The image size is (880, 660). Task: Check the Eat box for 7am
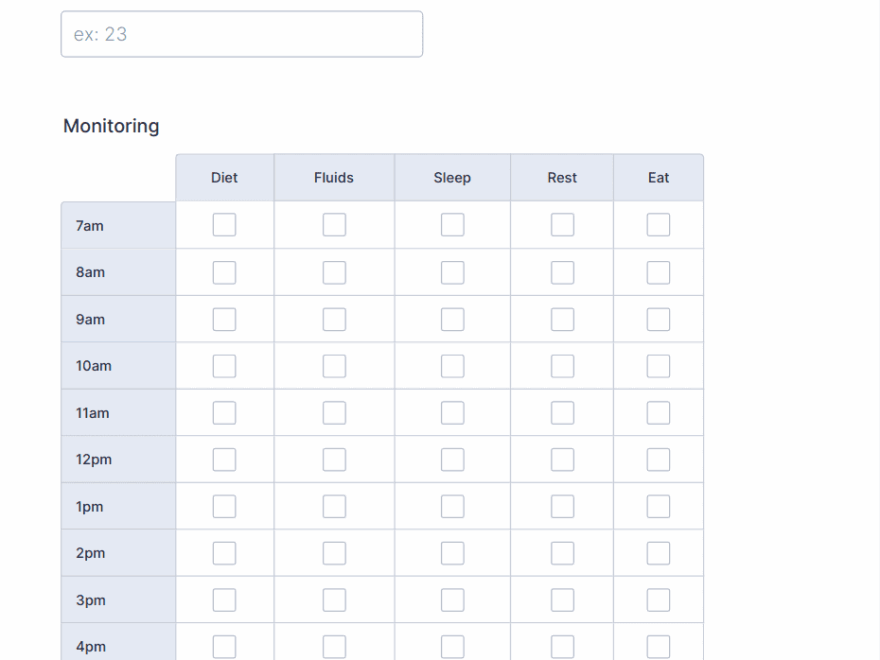click(658, 225)
